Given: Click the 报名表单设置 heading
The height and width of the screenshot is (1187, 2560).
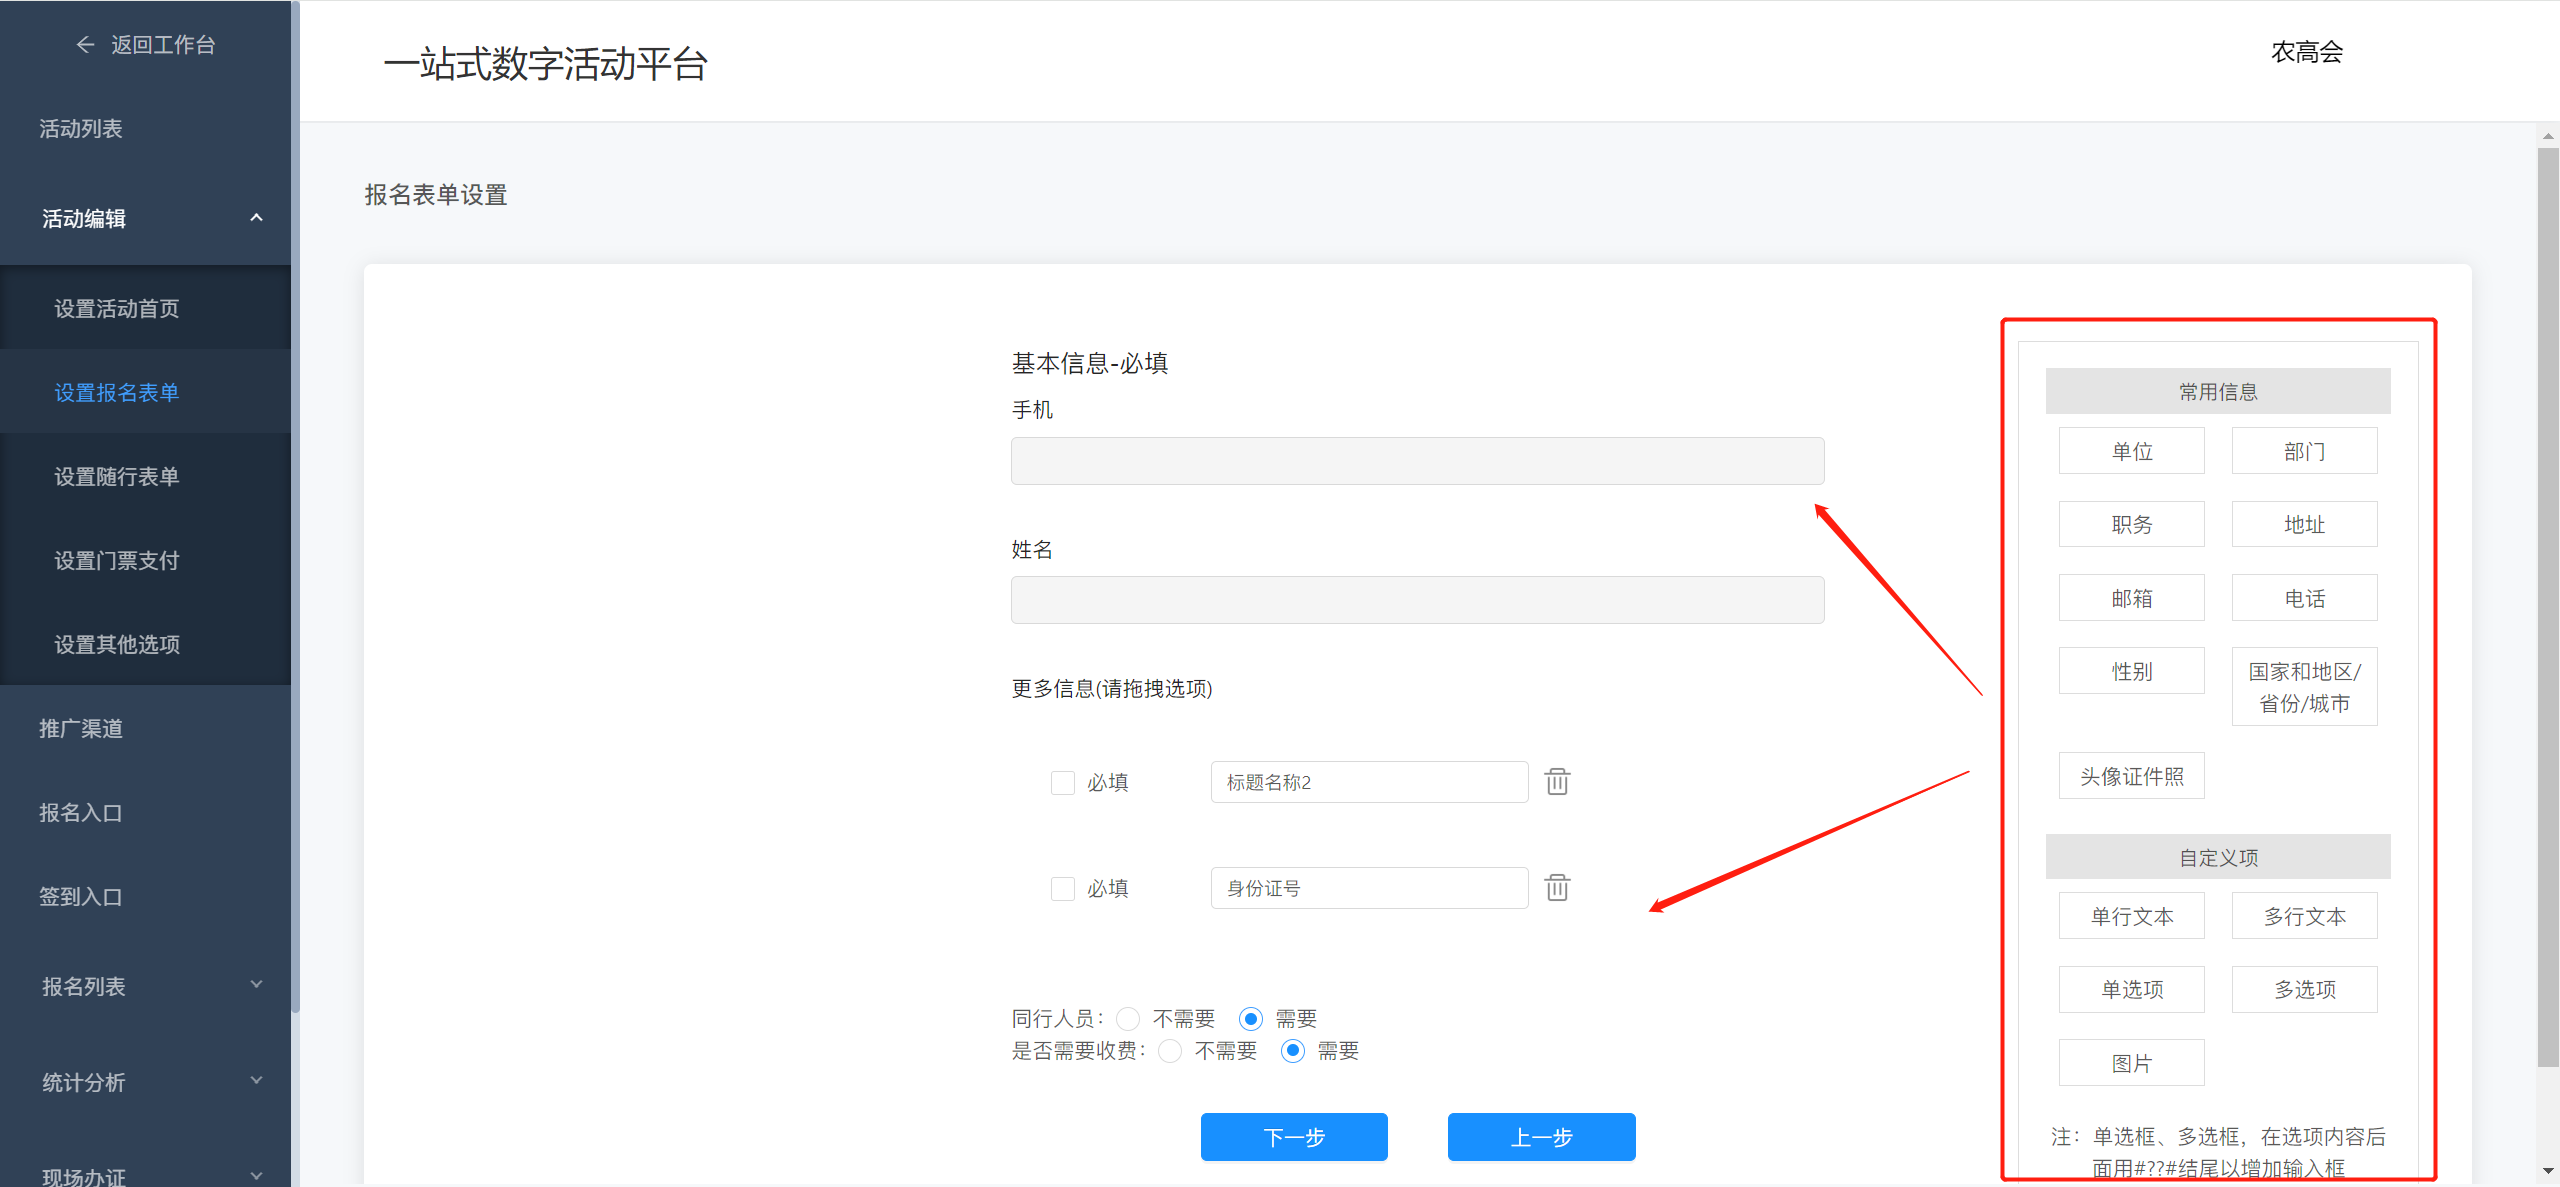Looking at the screenshot, I should point(436,195).
